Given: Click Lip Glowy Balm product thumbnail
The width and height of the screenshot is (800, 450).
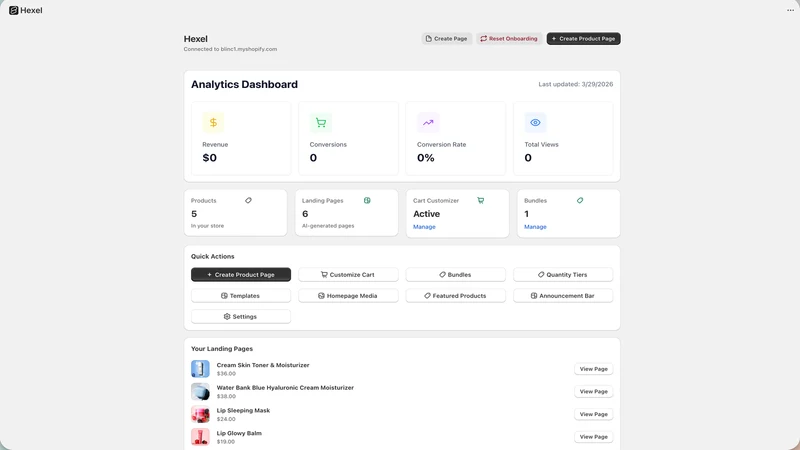Looking at the screenshot, I should [x=201, y=437].
